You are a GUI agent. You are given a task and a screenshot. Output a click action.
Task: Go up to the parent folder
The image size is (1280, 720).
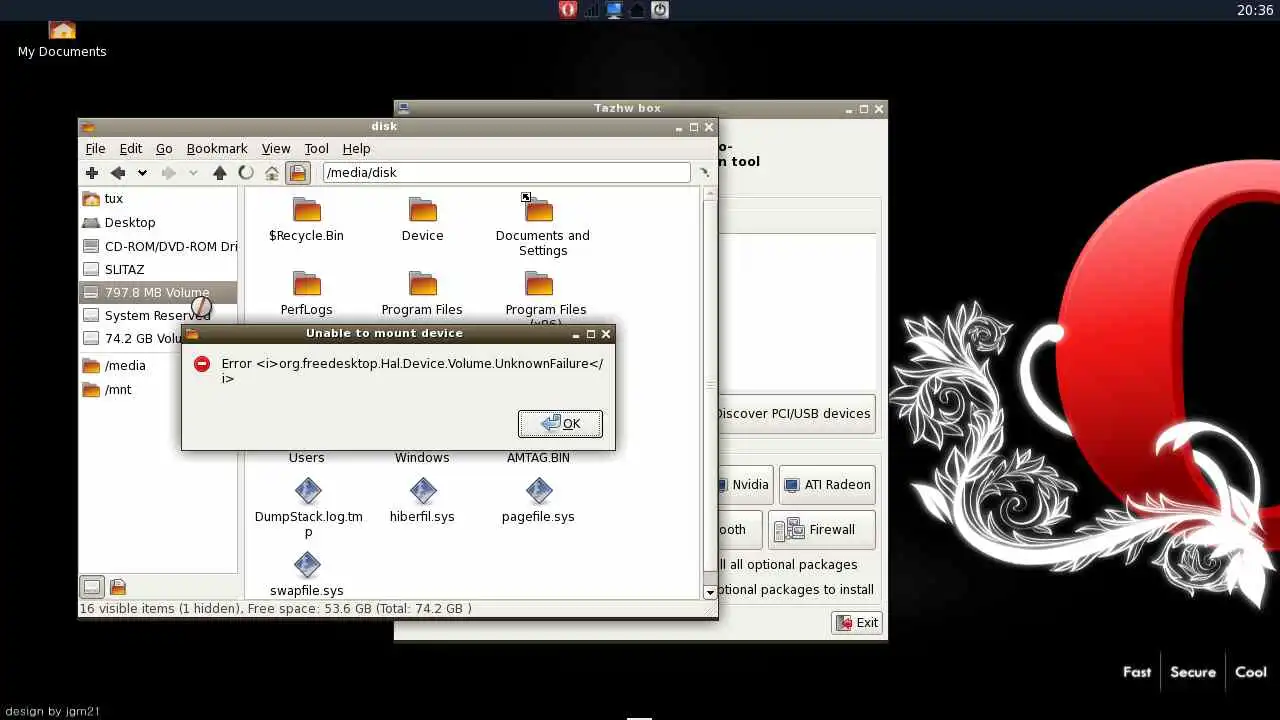(x=220, y=173)
